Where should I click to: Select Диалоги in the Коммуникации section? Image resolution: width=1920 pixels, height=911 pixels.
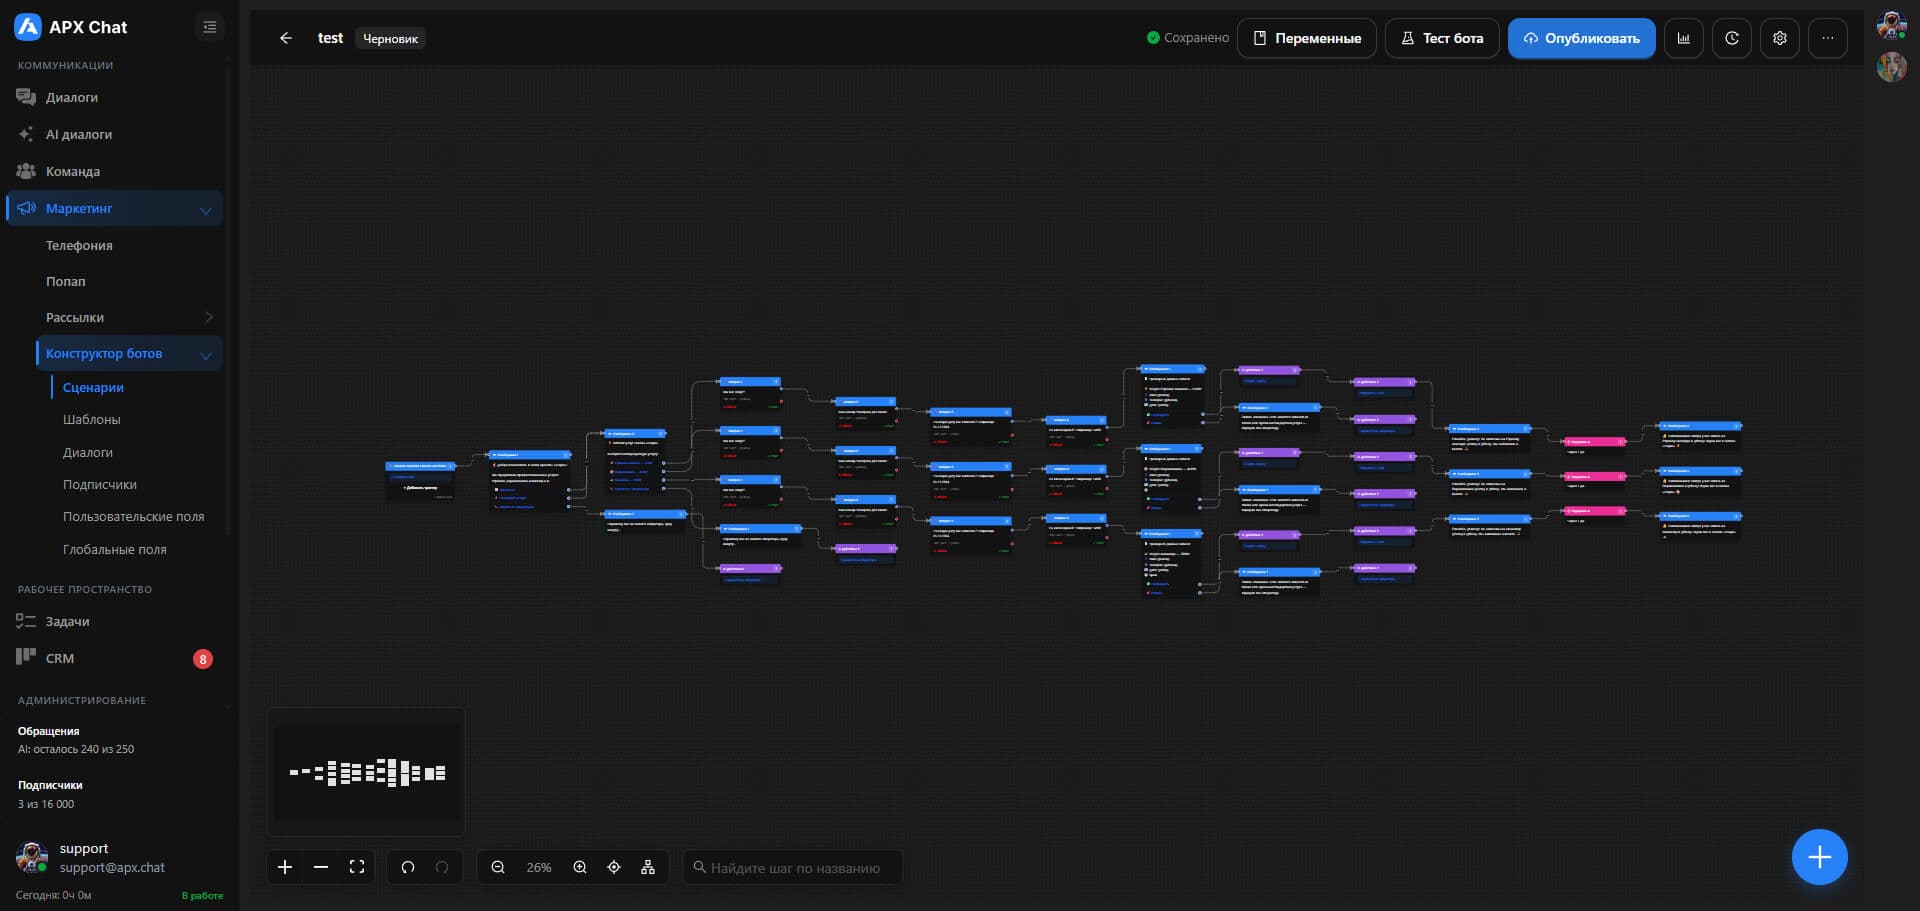pos(72,97)
